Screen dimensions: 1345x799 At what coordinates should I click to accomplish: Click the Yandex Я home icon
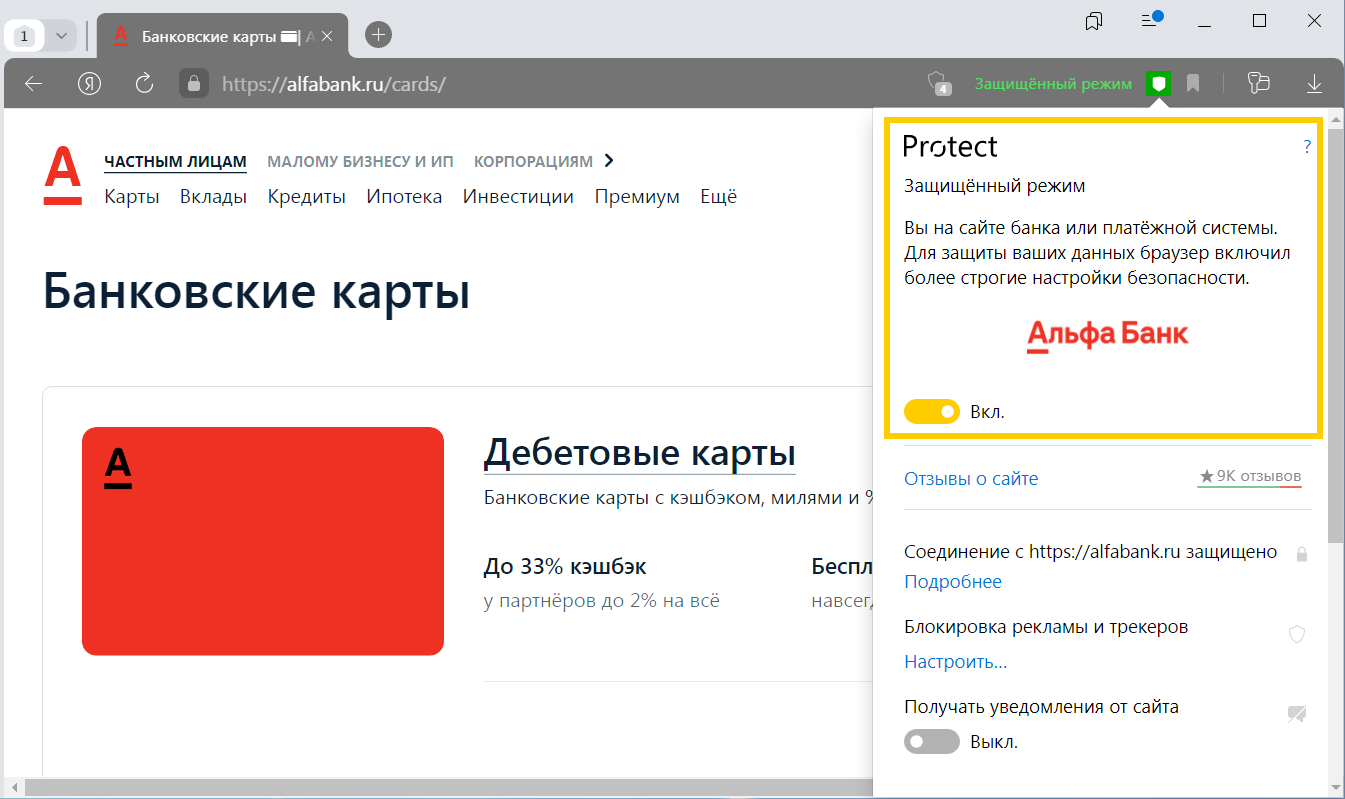(x=90, y=84)
